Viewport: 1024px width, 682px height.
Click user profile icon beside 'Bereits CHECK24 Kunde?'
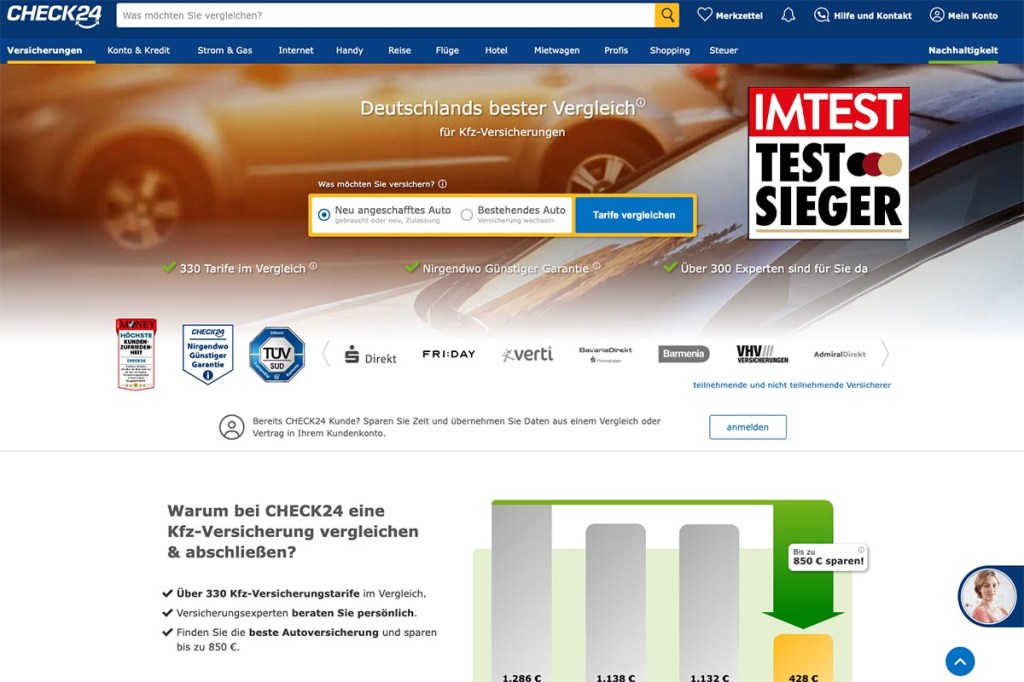coord(231,427)
